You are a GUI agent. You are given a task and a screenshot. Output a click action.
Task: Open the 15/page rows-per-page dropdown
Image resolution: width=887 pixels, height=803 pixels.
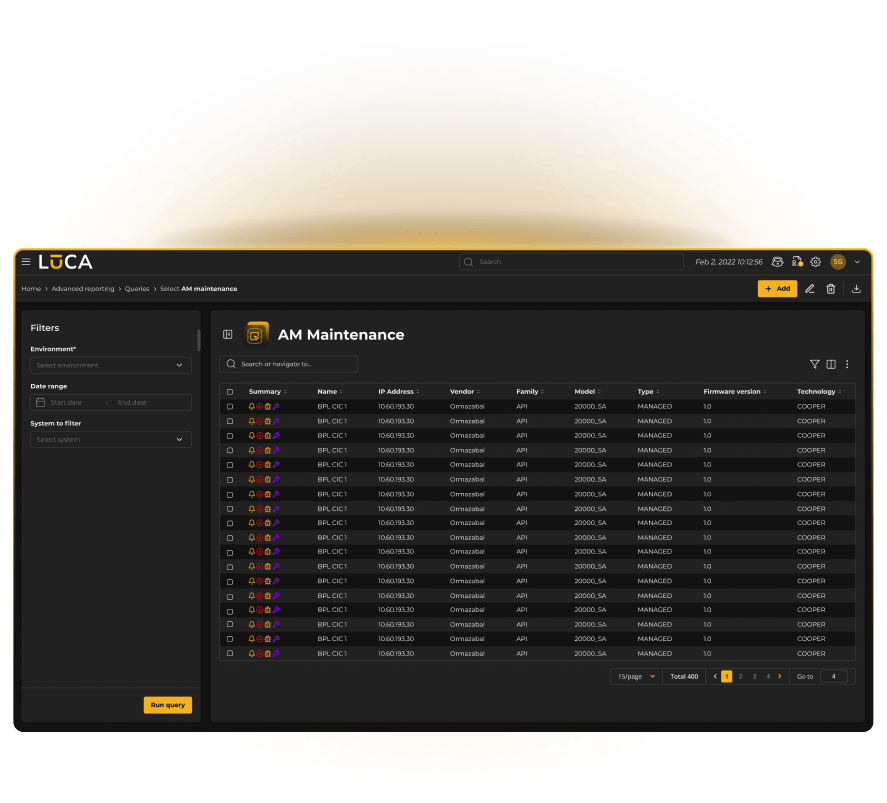(636, 677)
